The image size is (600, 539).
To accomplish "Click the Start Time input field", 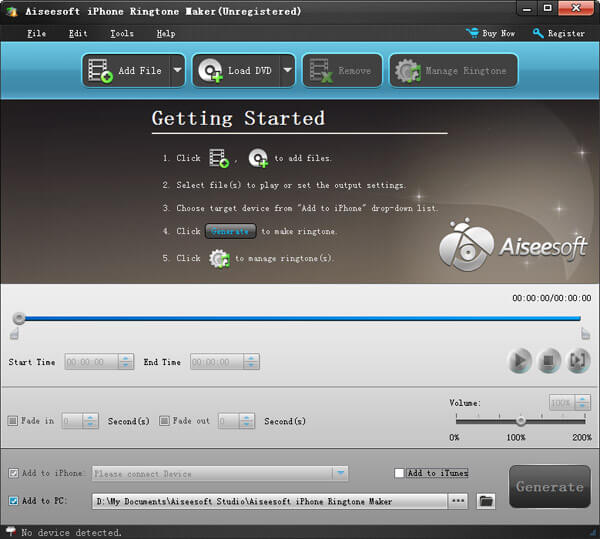I will click(x=91, y=362).
